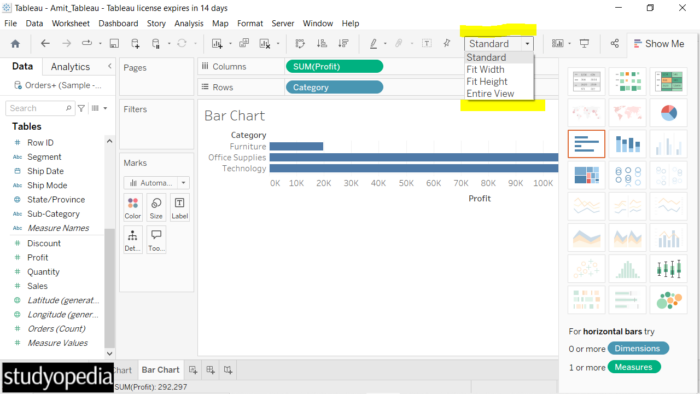This screenshot has width=700, height=394.
Task: Select the treemap chart in Show Me
Action: pyautogui.click(x=586, y=175)
